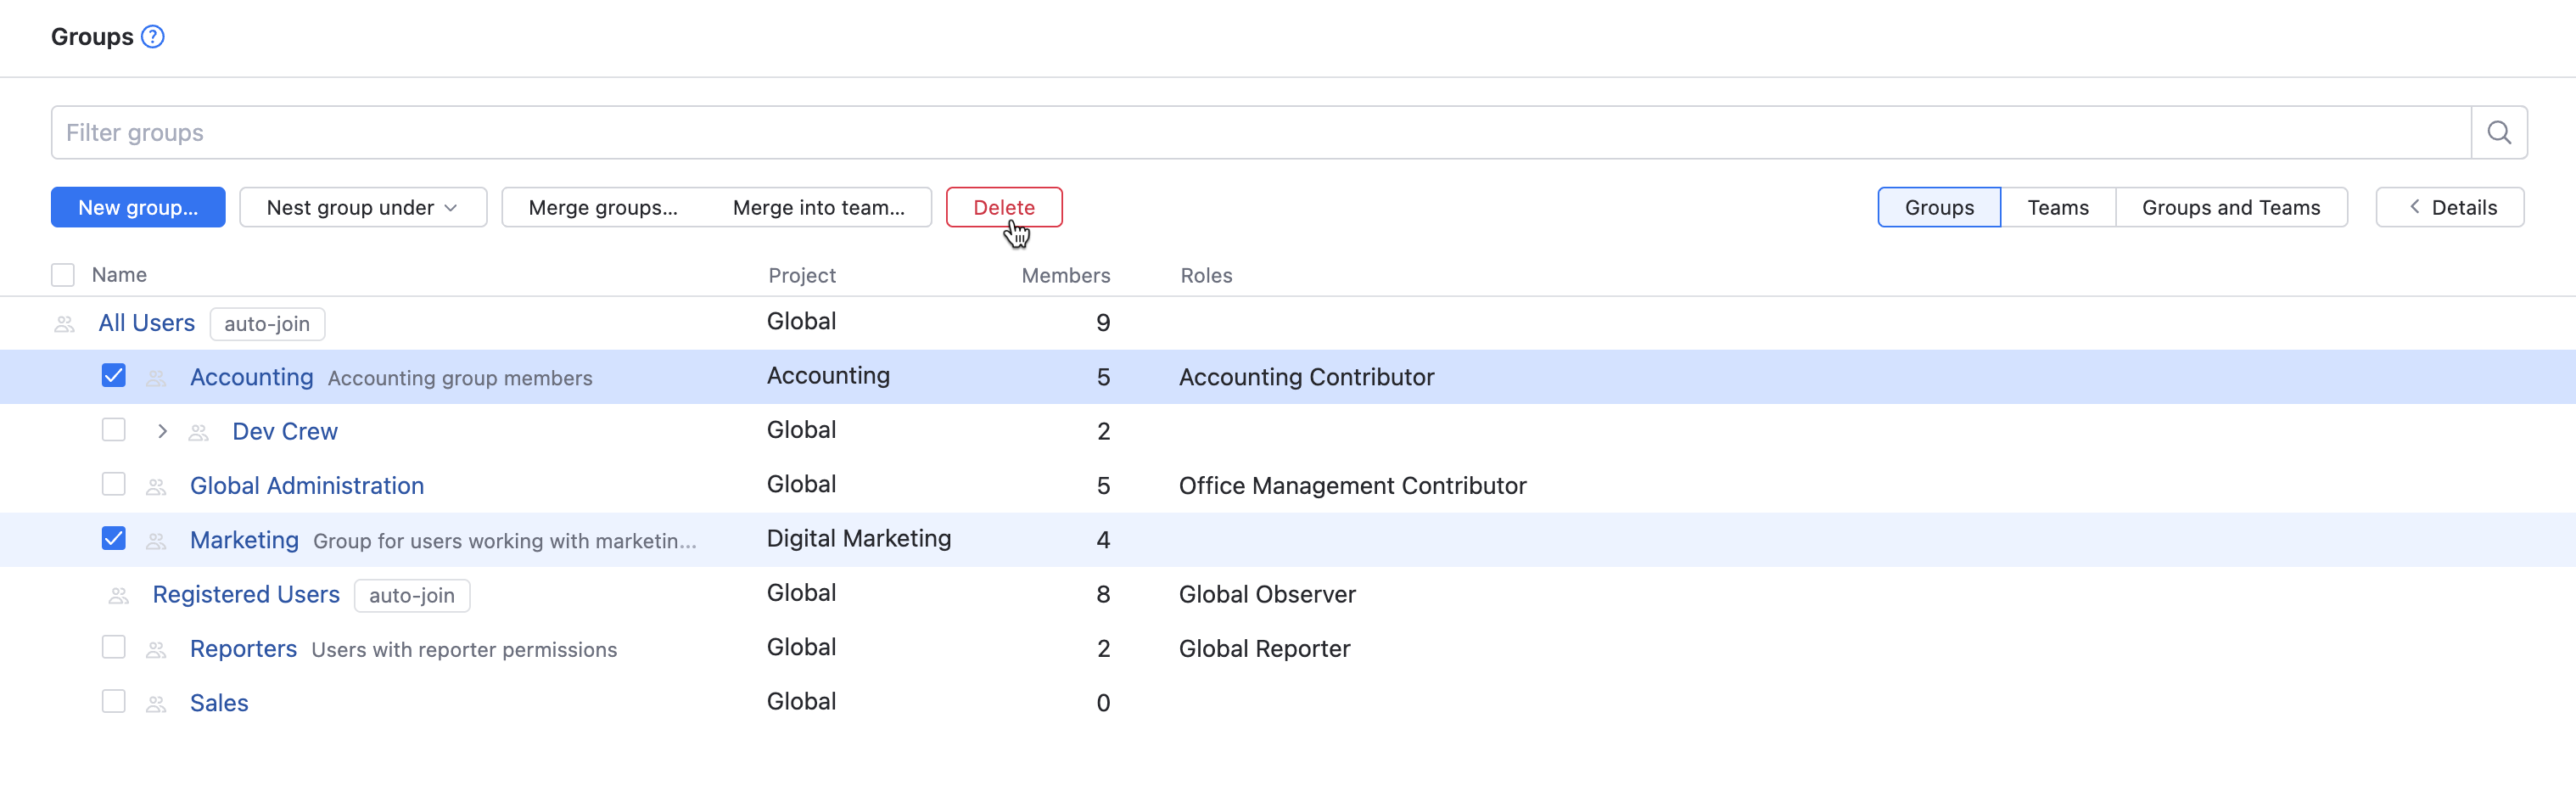Open the Nest group under dropdown
The height and width of the screenshot is (791, 2576).
(363, 208)
